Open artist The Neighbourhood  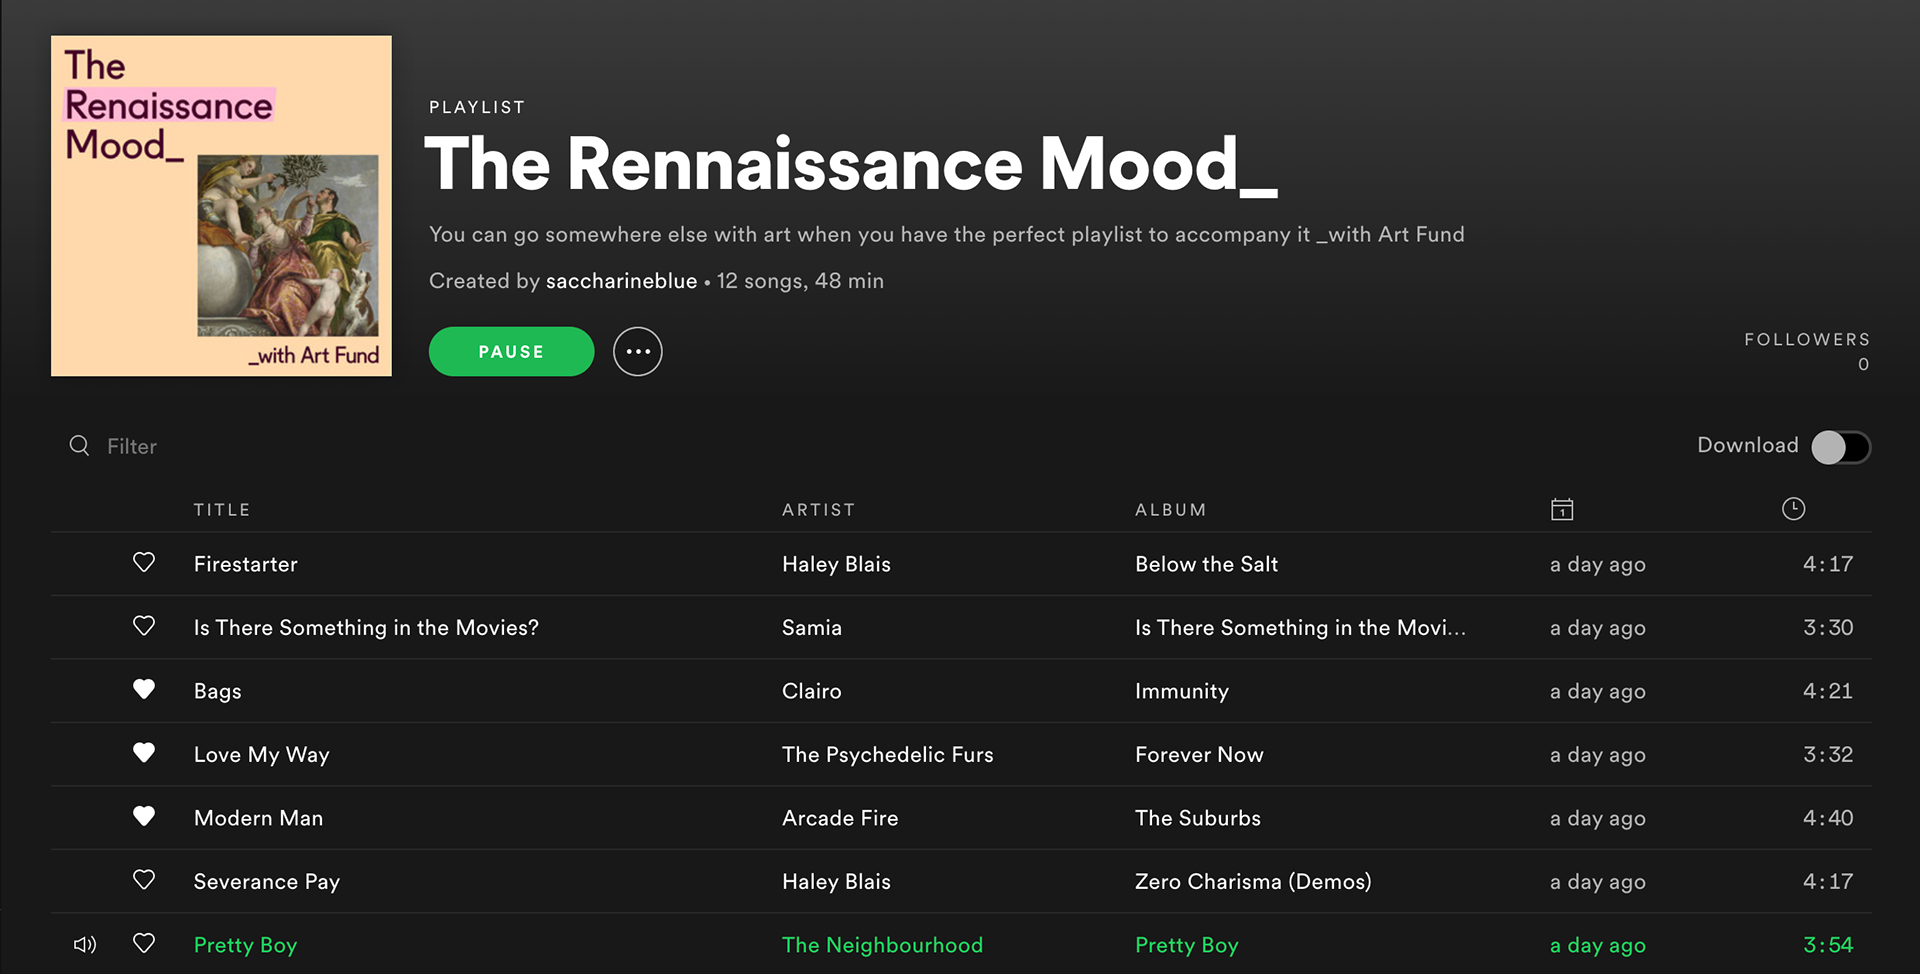pyautogui.click(x=882, y=945)
